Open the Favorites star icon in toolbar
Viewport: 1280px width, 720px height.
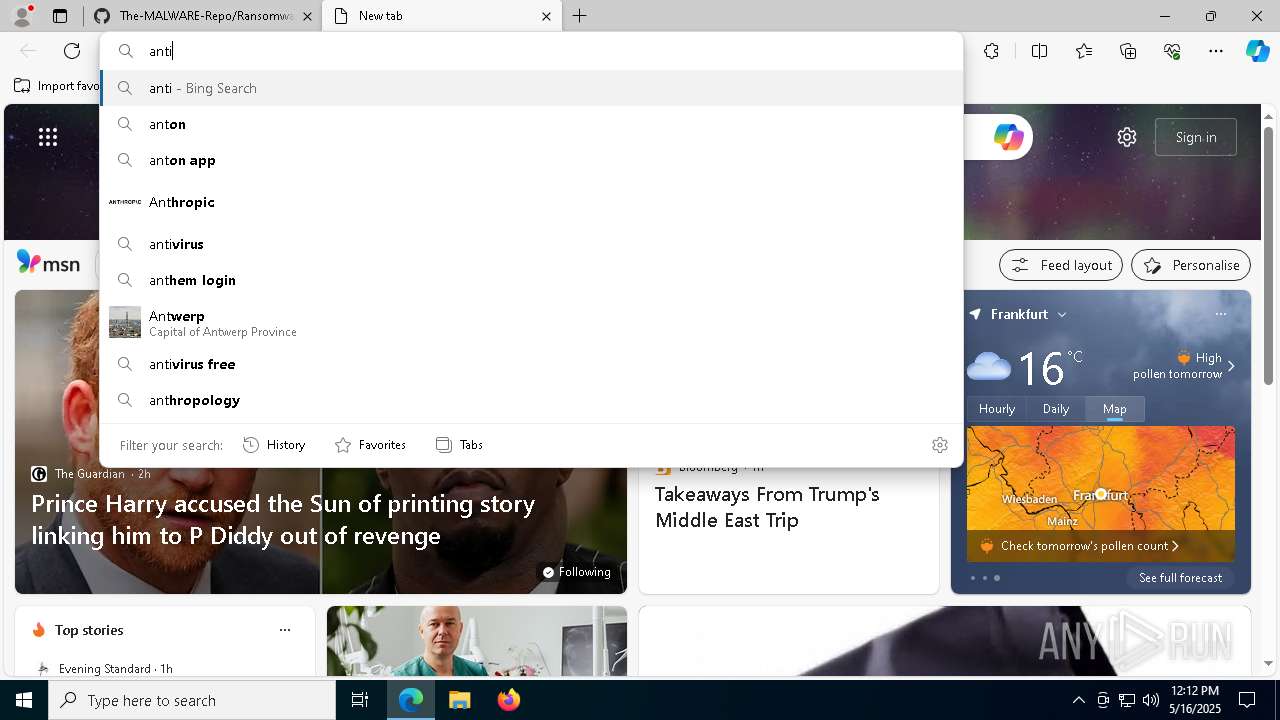tap(1084, 51)
